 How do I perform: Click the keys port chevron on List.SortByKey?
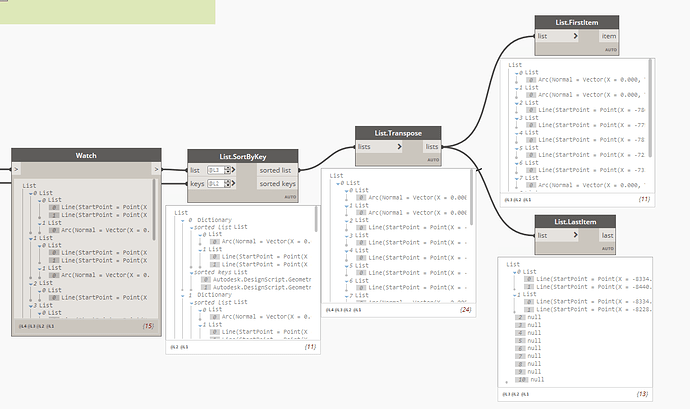[x=233, y=184]
